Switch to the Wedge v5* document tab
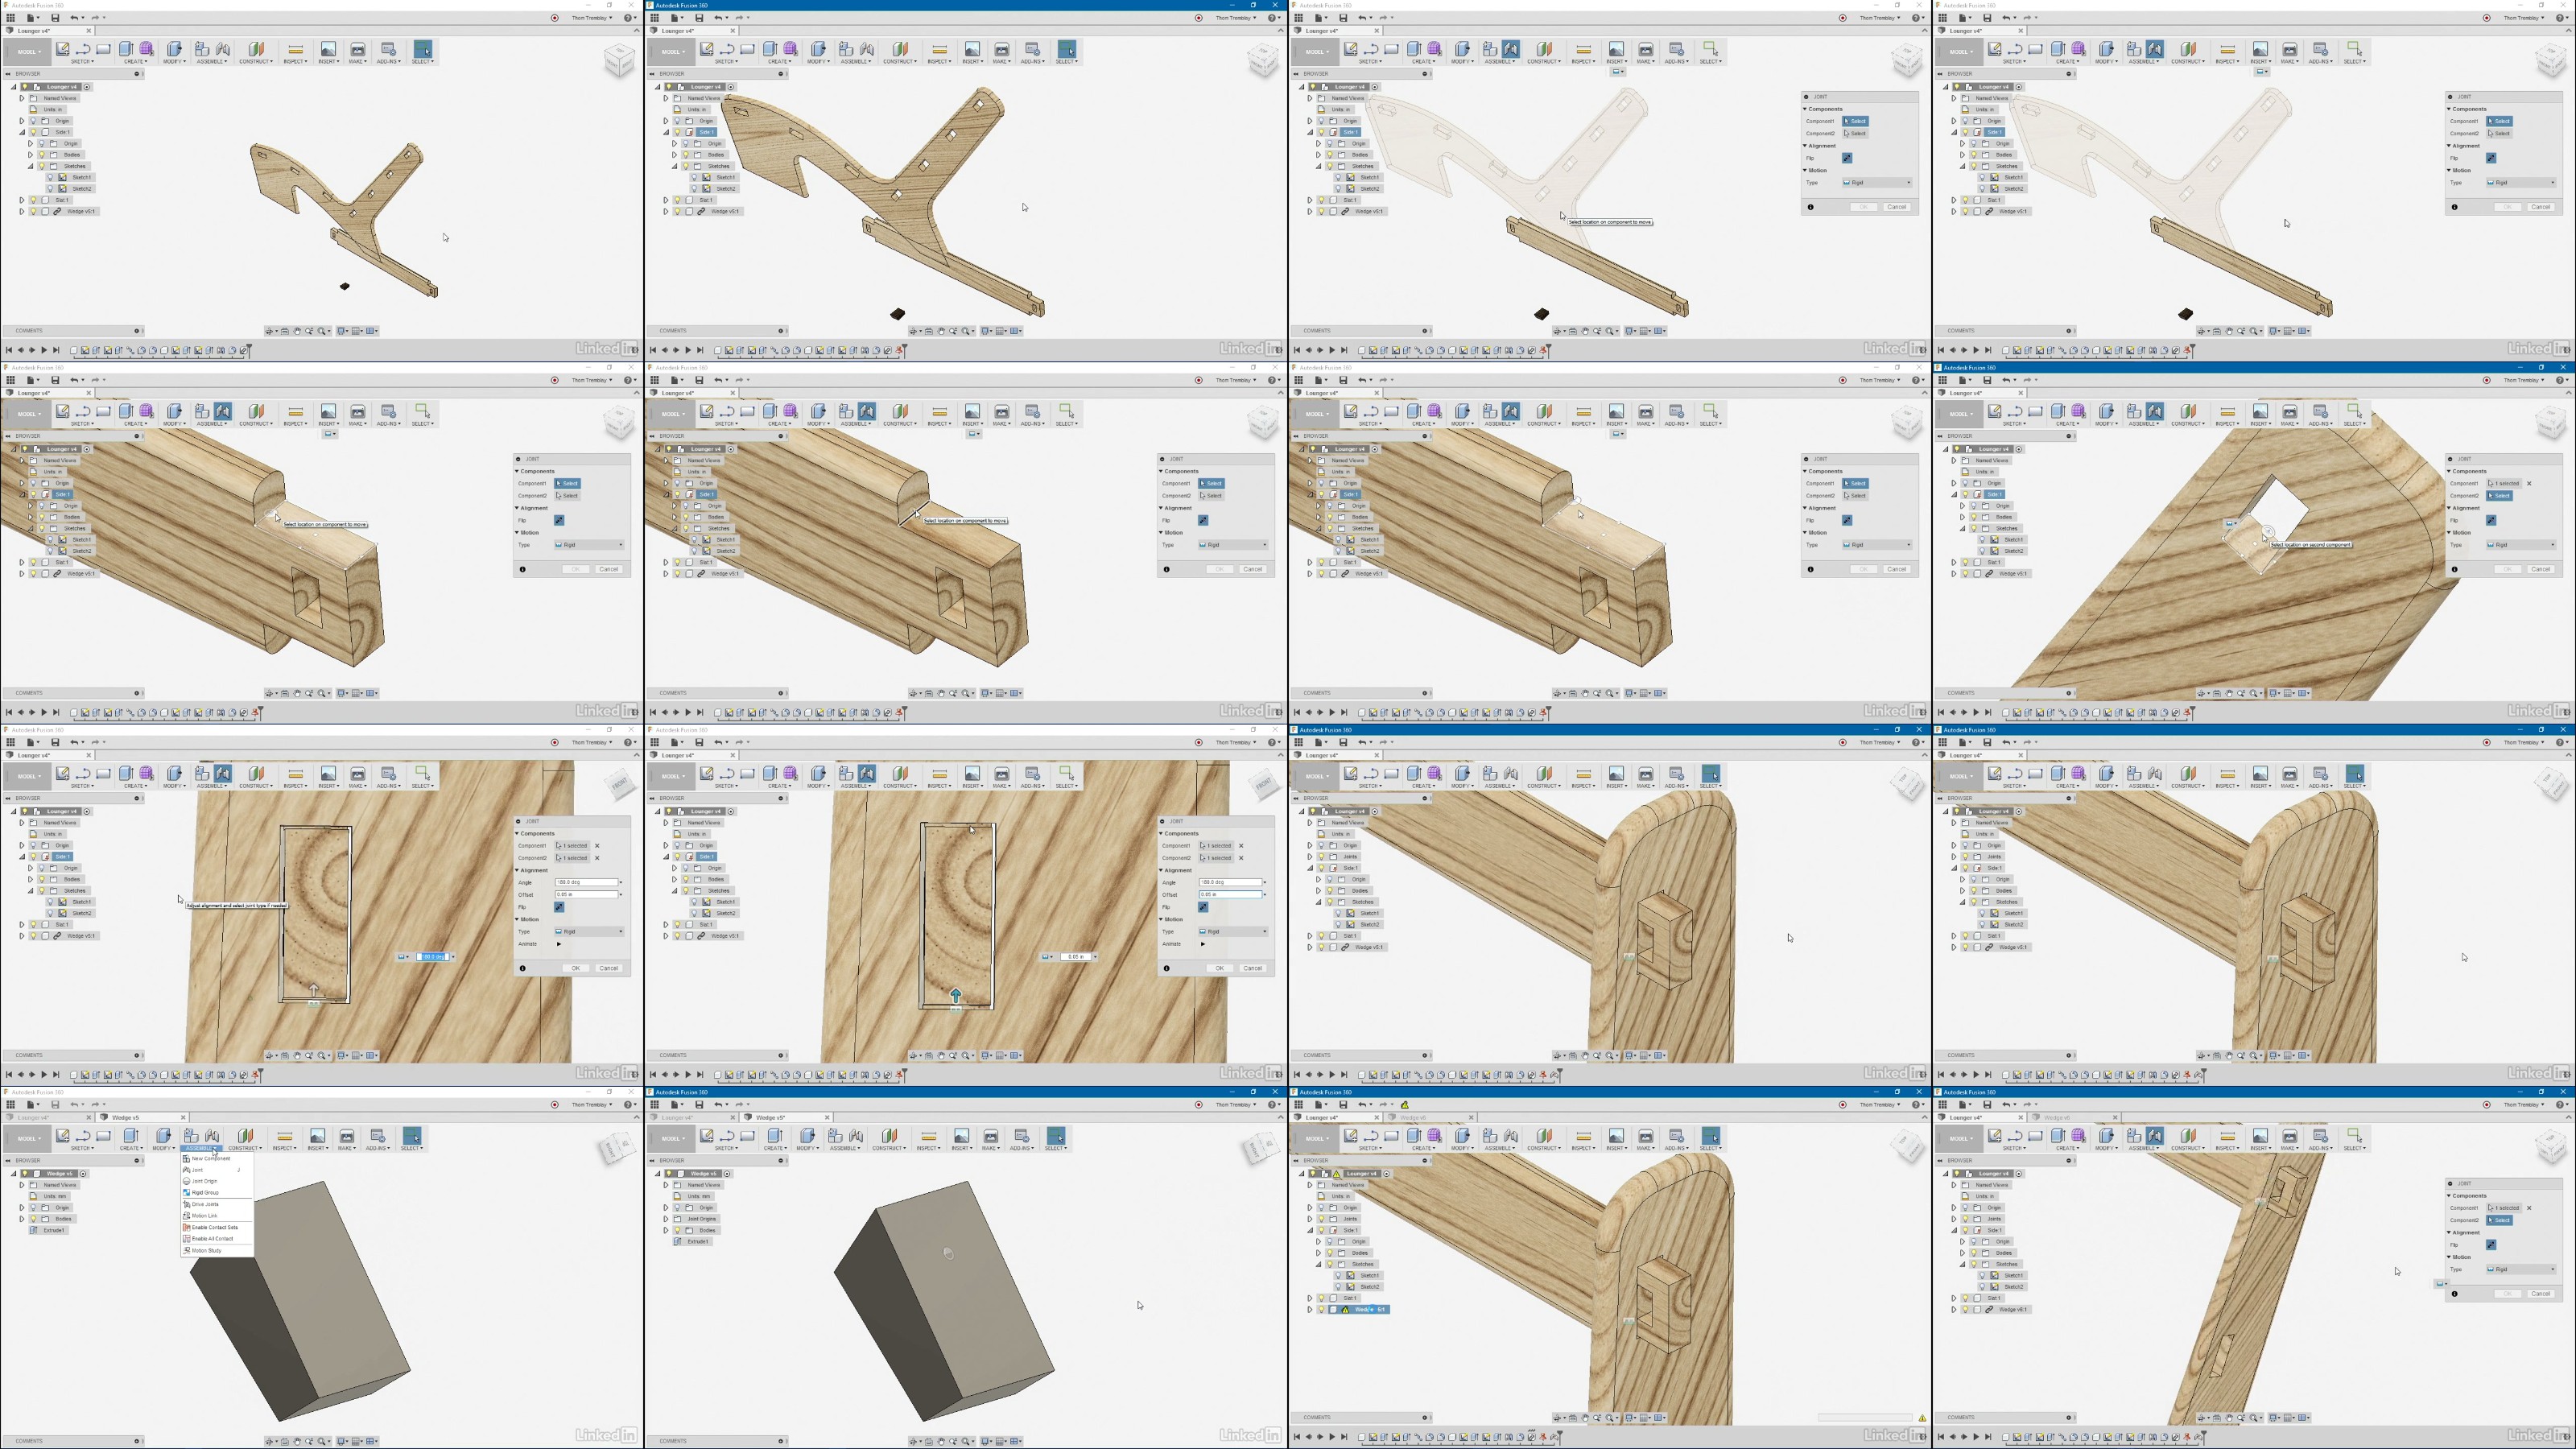Screen dimensions: 2576x1449 [x=770, y=1117]
